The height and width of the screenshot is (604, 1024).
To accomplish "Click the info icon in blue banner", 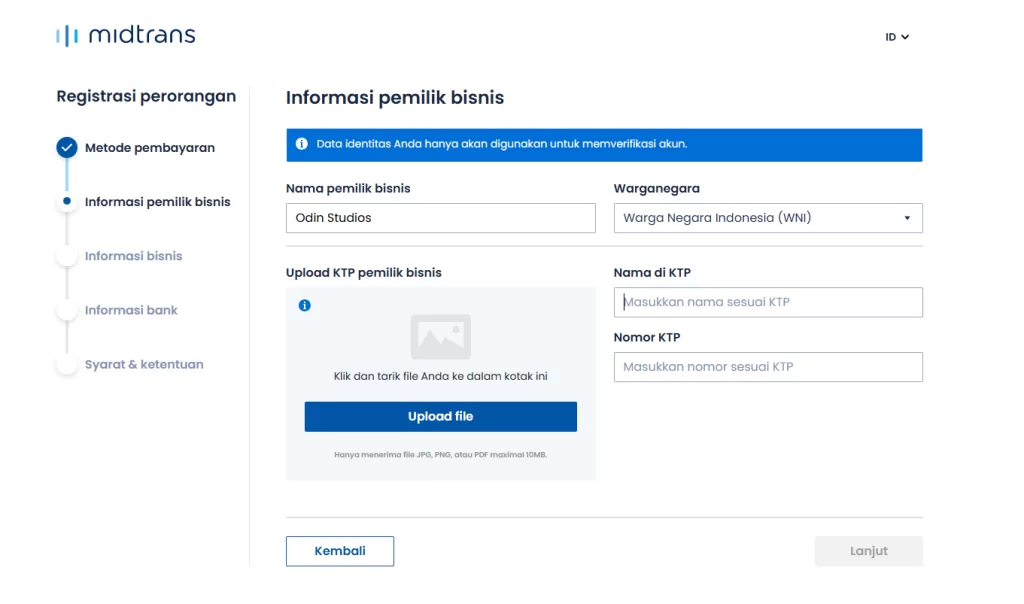I will 302,144.
